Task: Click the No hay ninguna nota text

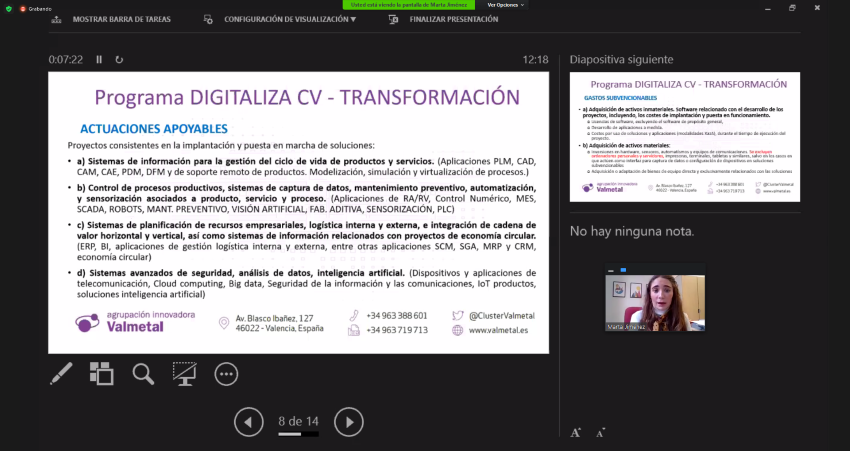Action: [x=632, y=231]
